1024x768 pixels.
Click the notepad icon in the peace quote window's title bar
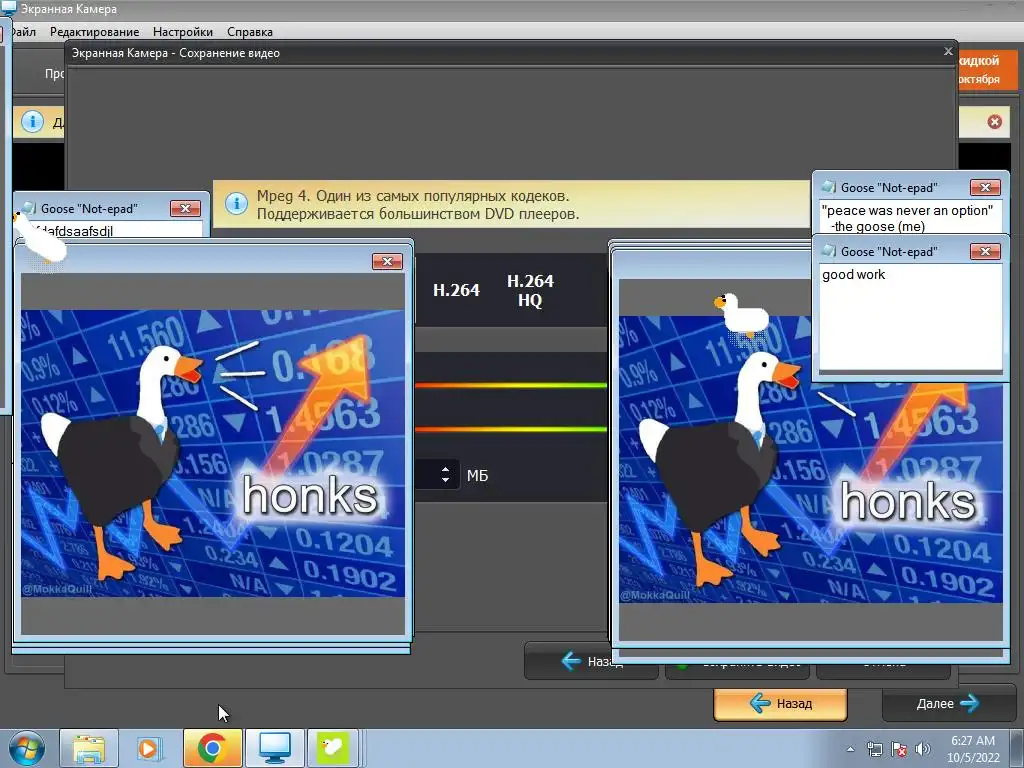(829, 187)
